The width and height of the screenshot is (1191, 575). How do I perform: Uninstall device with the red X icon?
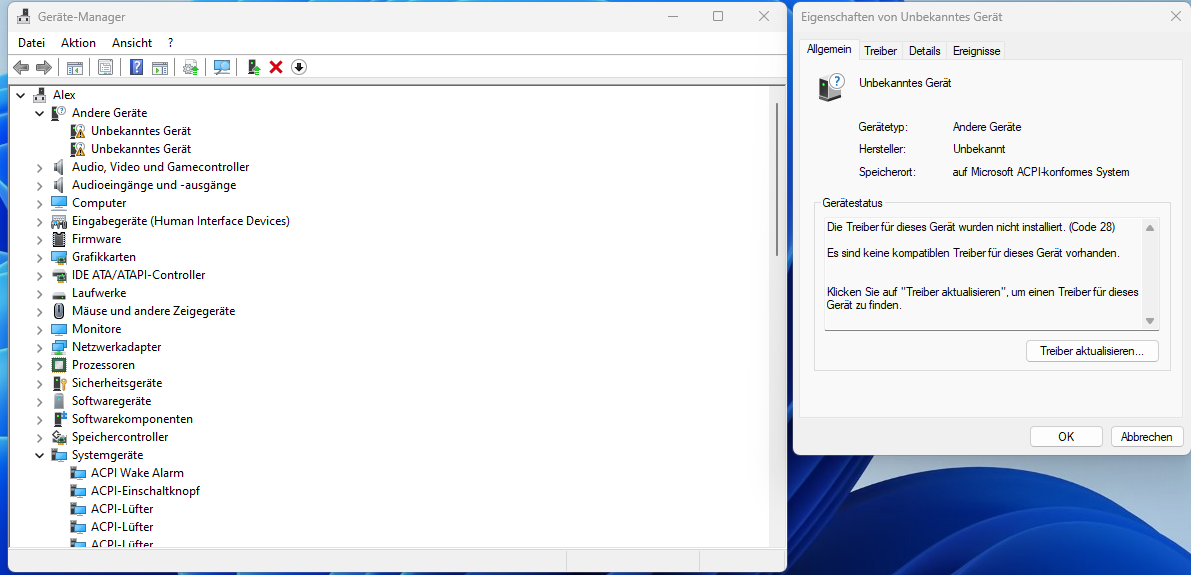tap(276, 68)
